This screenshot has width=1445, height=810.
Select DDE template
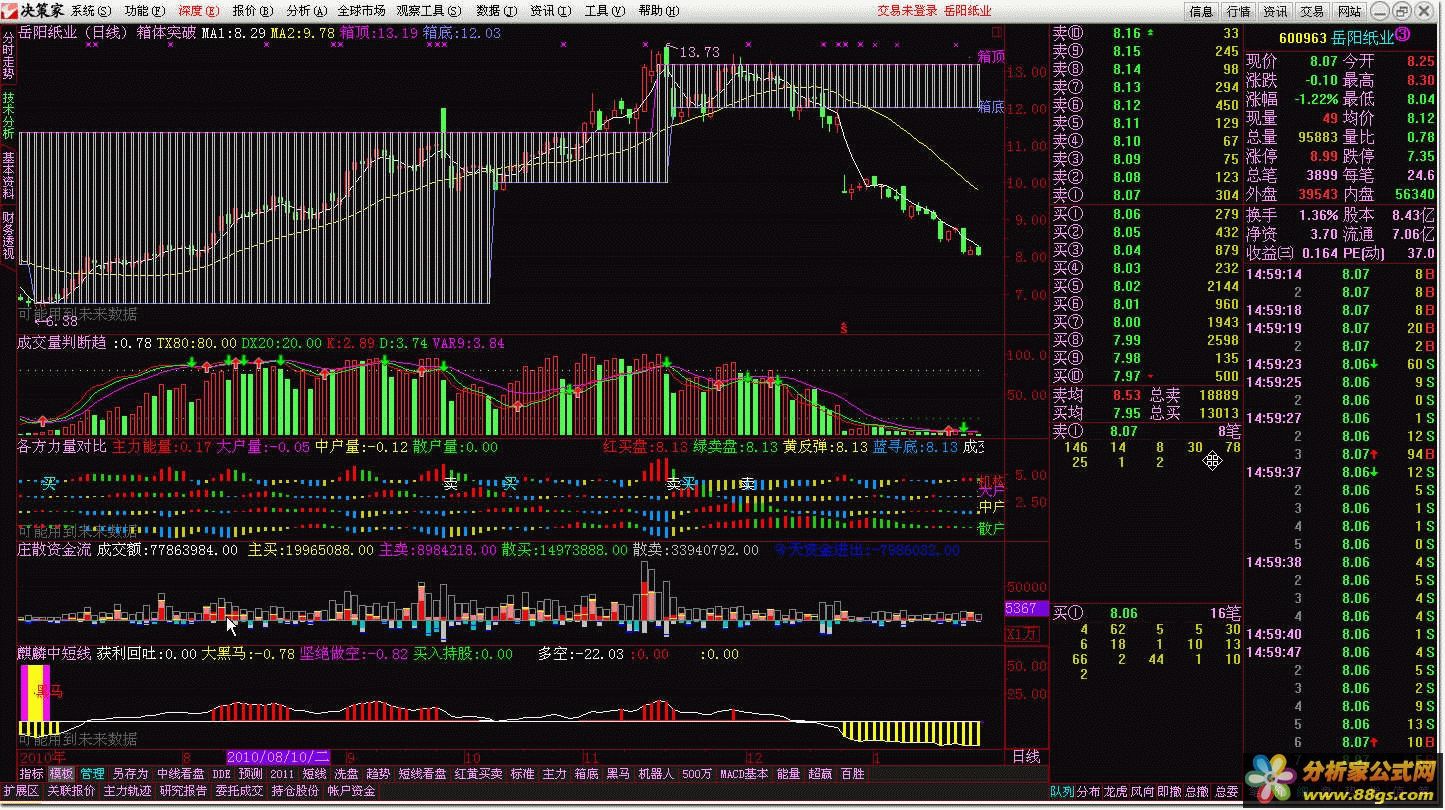pyautogui.click(x=221, y=774)
